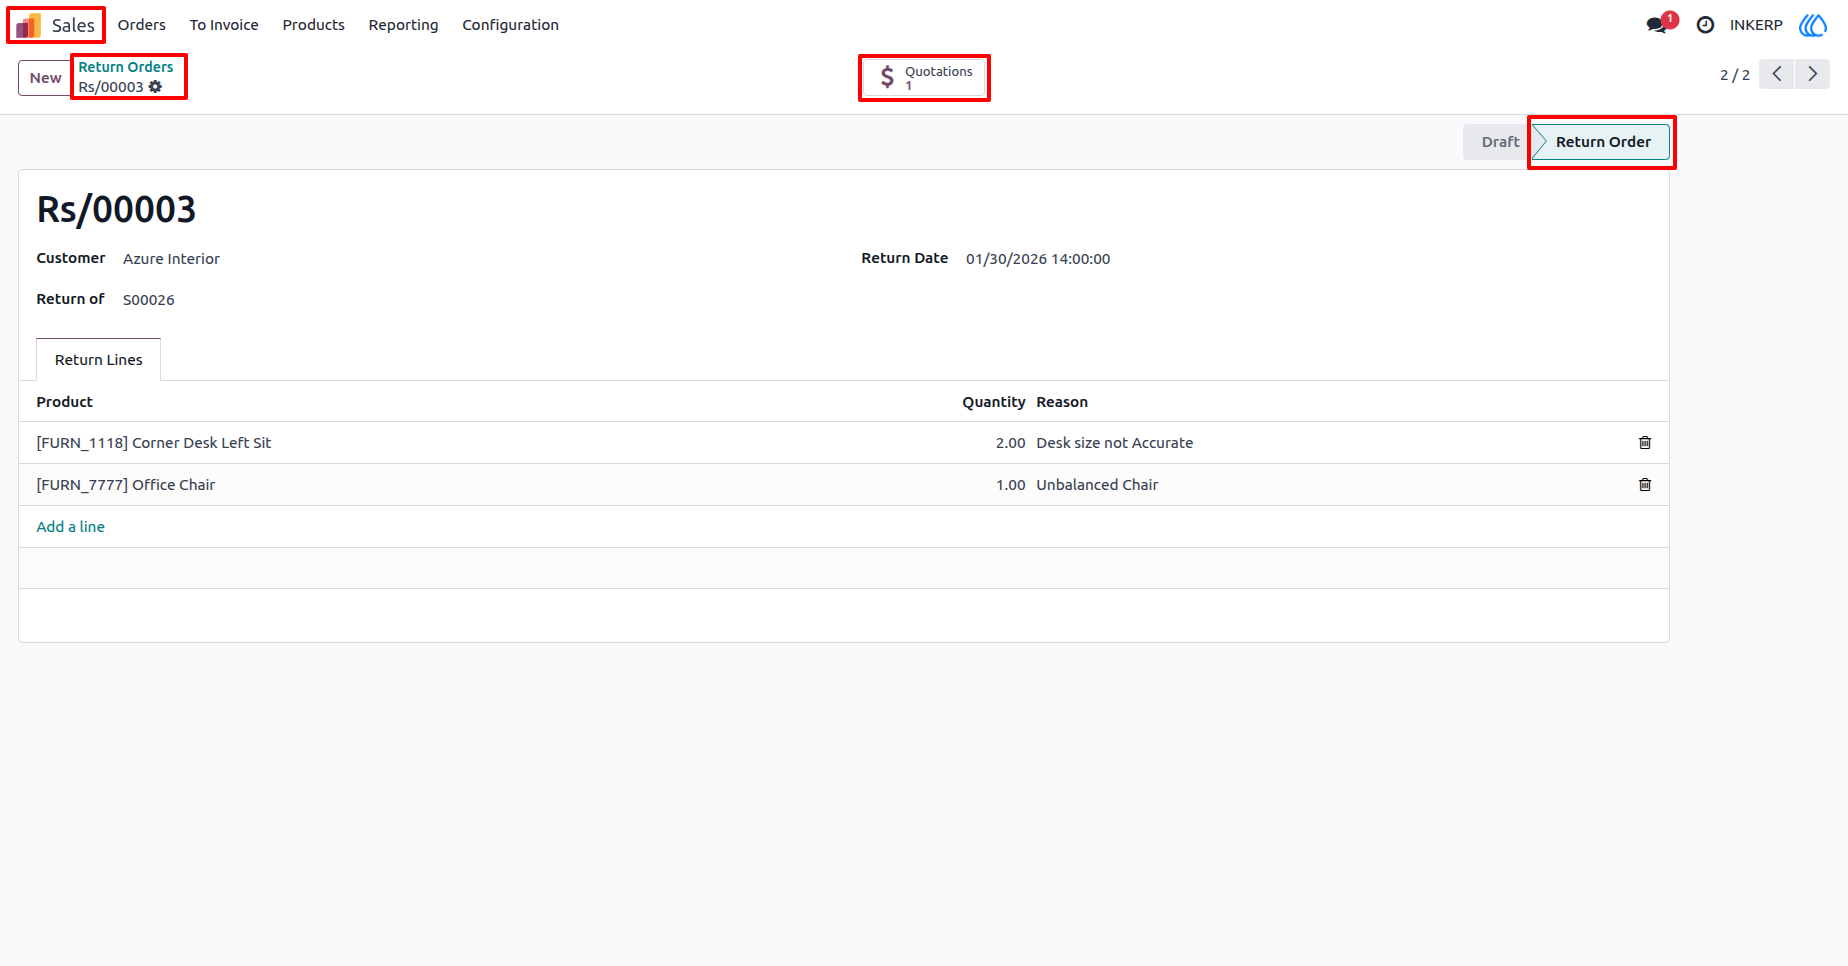Open the Orders menu
This screenshot has height=966, width=1848.
tap(142, 25)
